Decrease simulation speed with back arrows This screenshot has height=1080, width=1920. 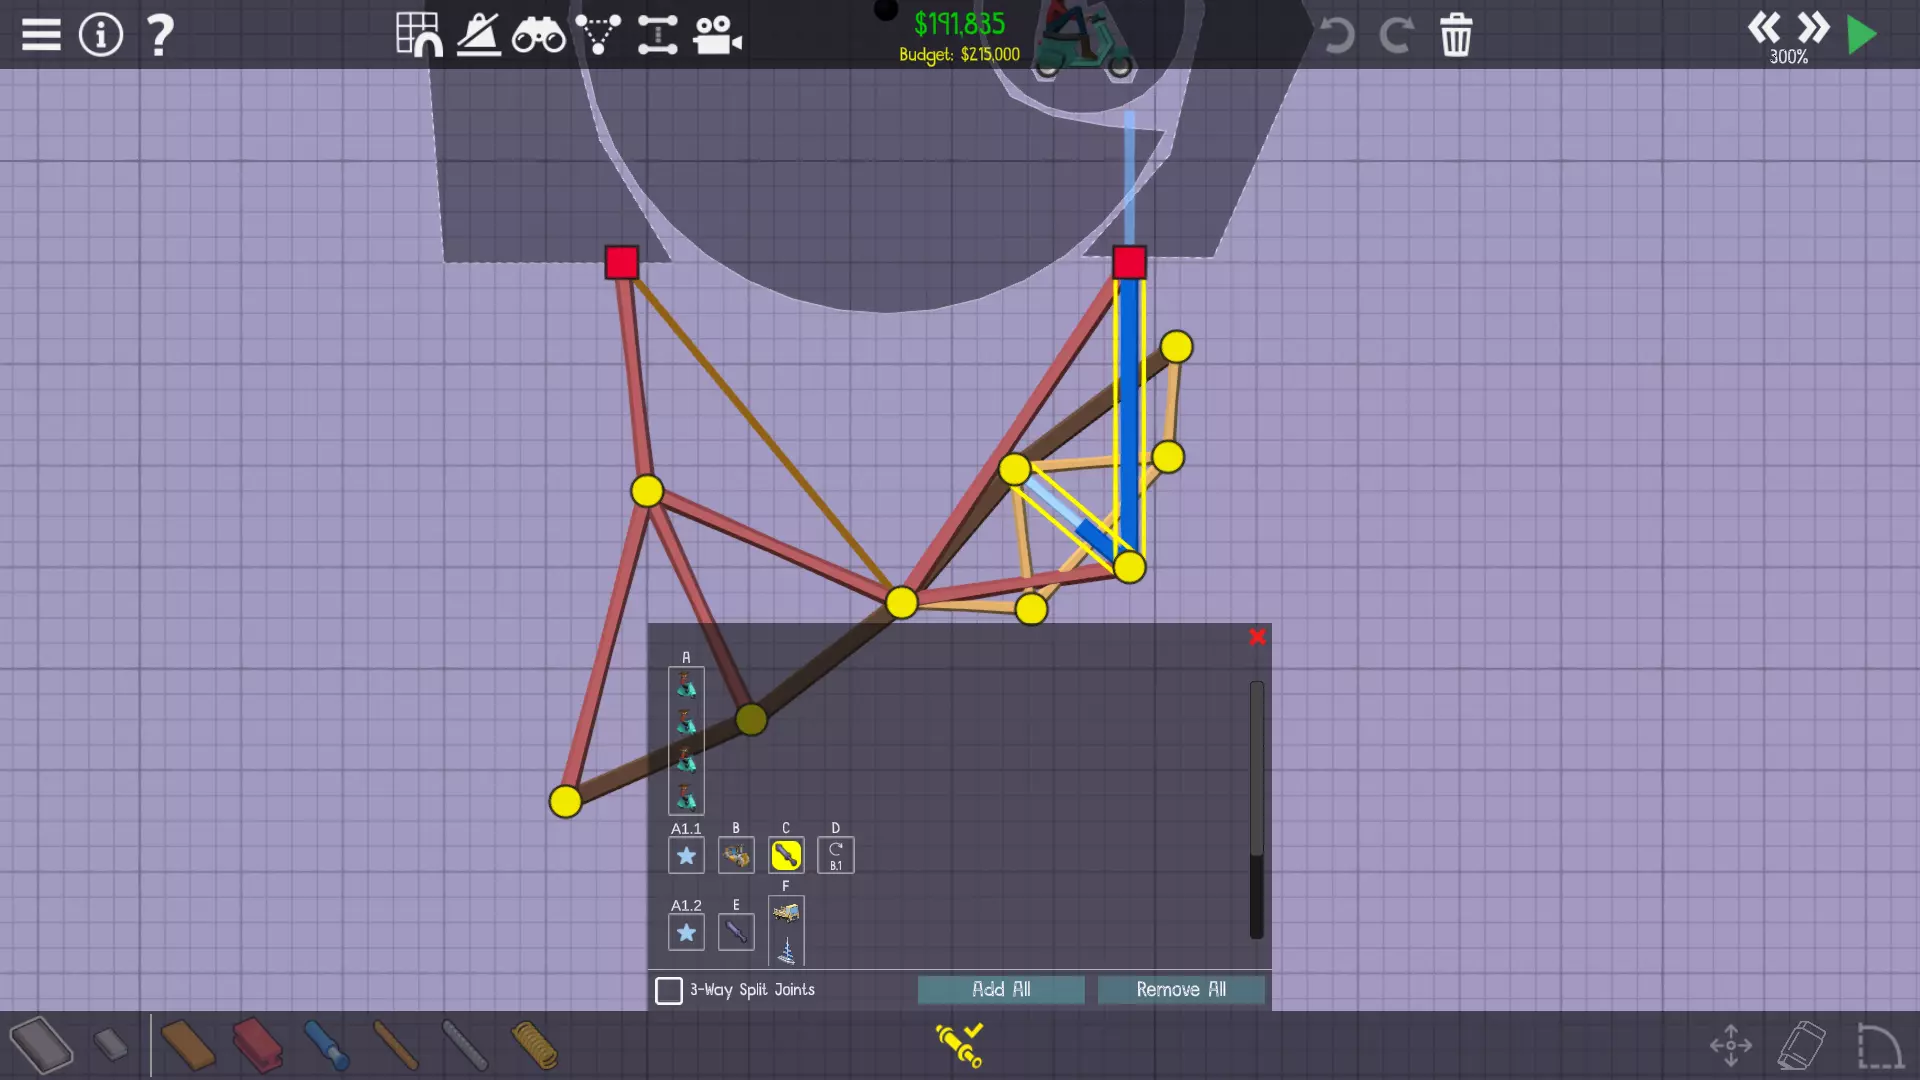coord(1764,28)
